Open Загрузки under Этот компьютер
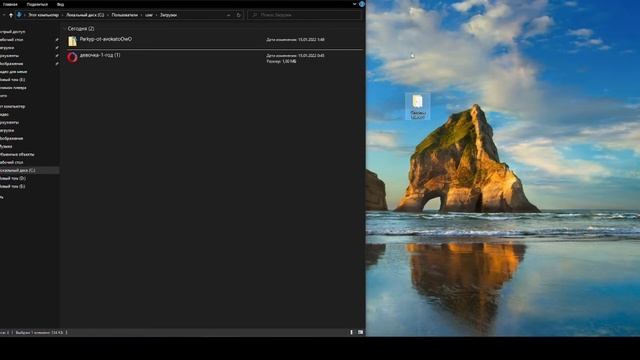This screenshot has height=360, width=640. click(7, 131)
